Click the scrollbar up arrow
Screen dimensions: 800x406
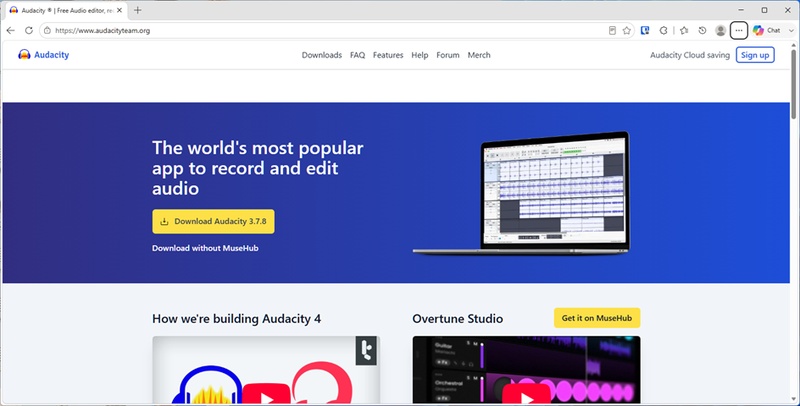[794, 45]
